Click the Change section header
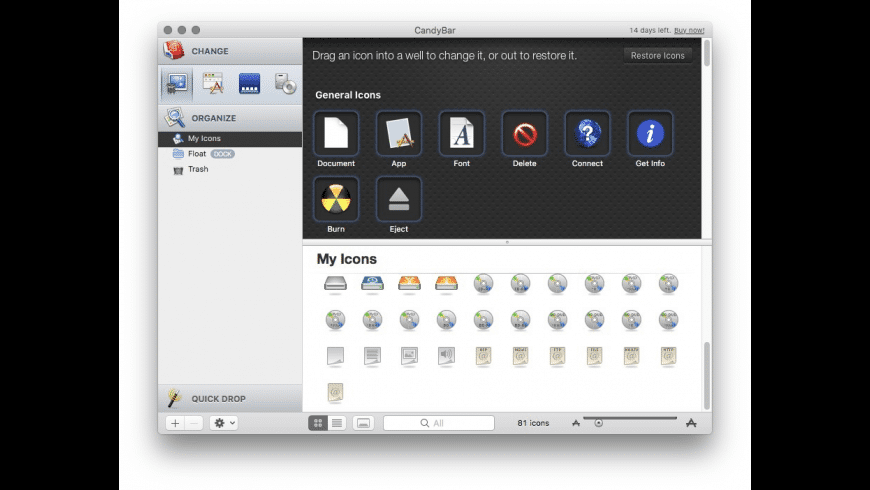This screenshot has width=870, height=490. click(230, 51)
